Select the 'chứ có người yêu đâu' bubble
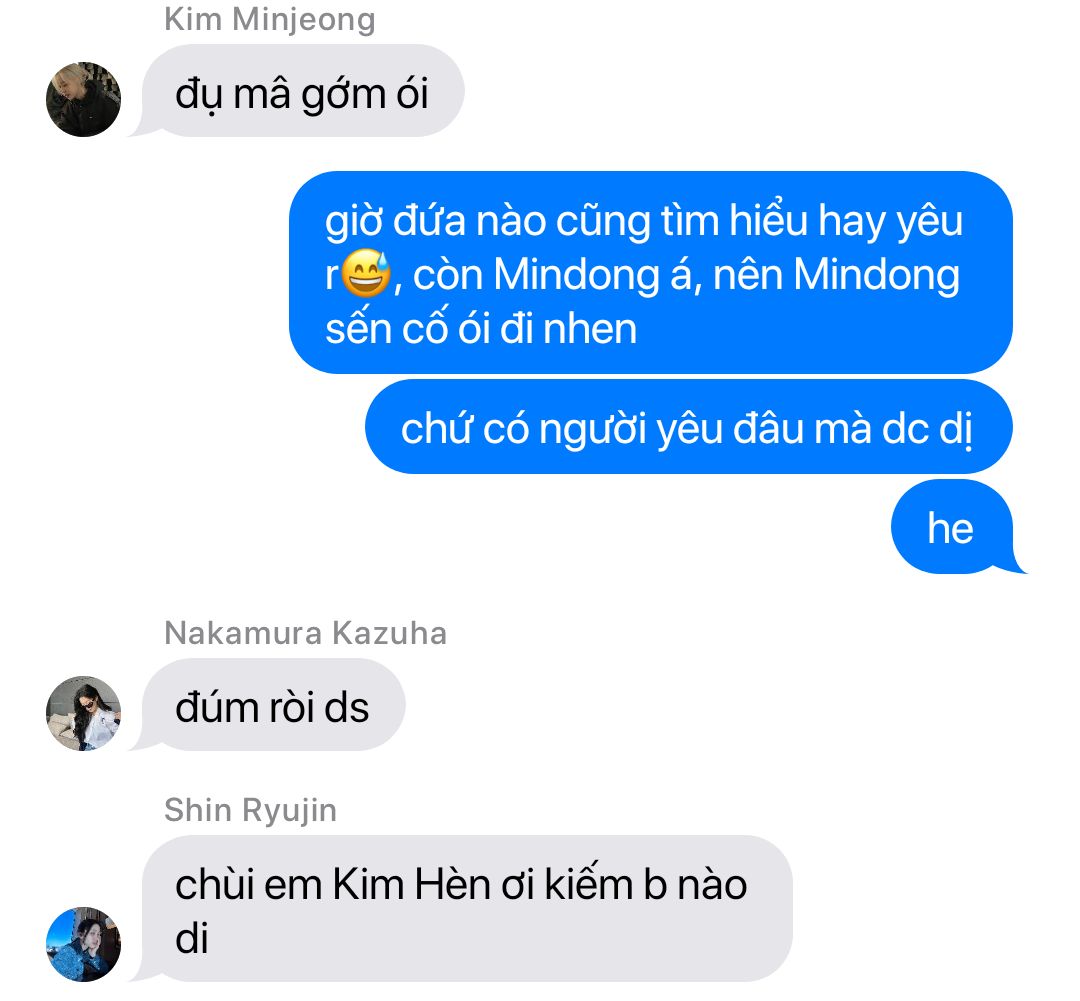This screenshot has width=1080, height=1001. tap(688, 426)
